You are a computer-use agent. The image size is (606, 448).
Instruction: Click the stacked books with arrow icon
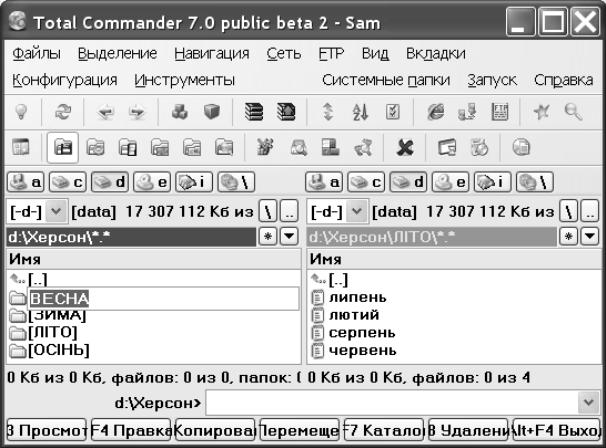pos(286,112)
